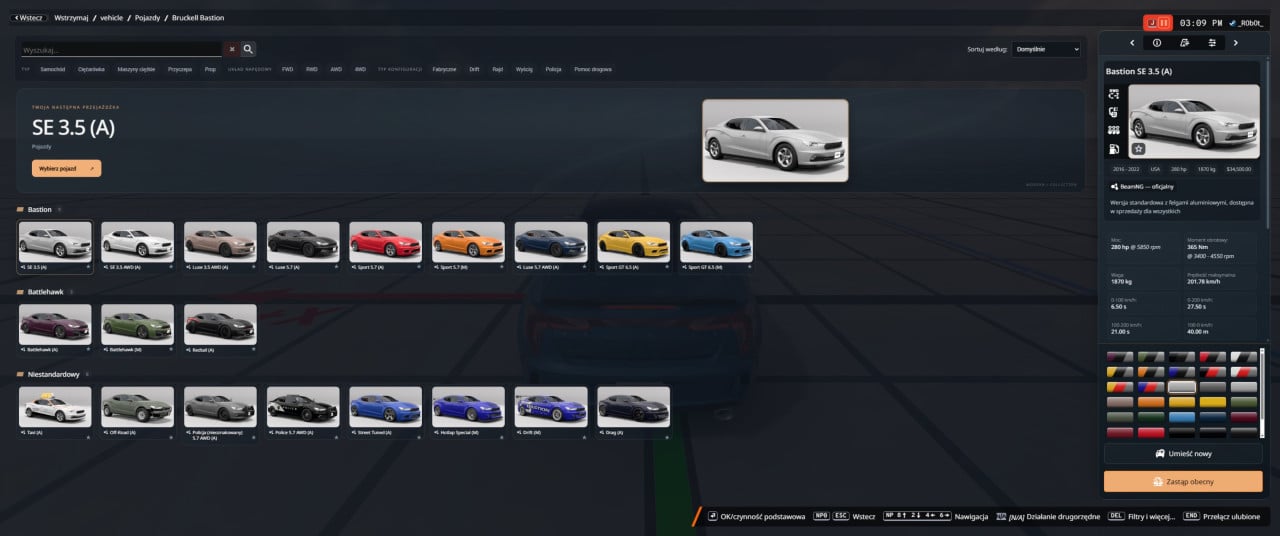Click the gearbox transmission icon beside preview
The height and width of the screenshot is (536, 1280).
(1114, 112)
